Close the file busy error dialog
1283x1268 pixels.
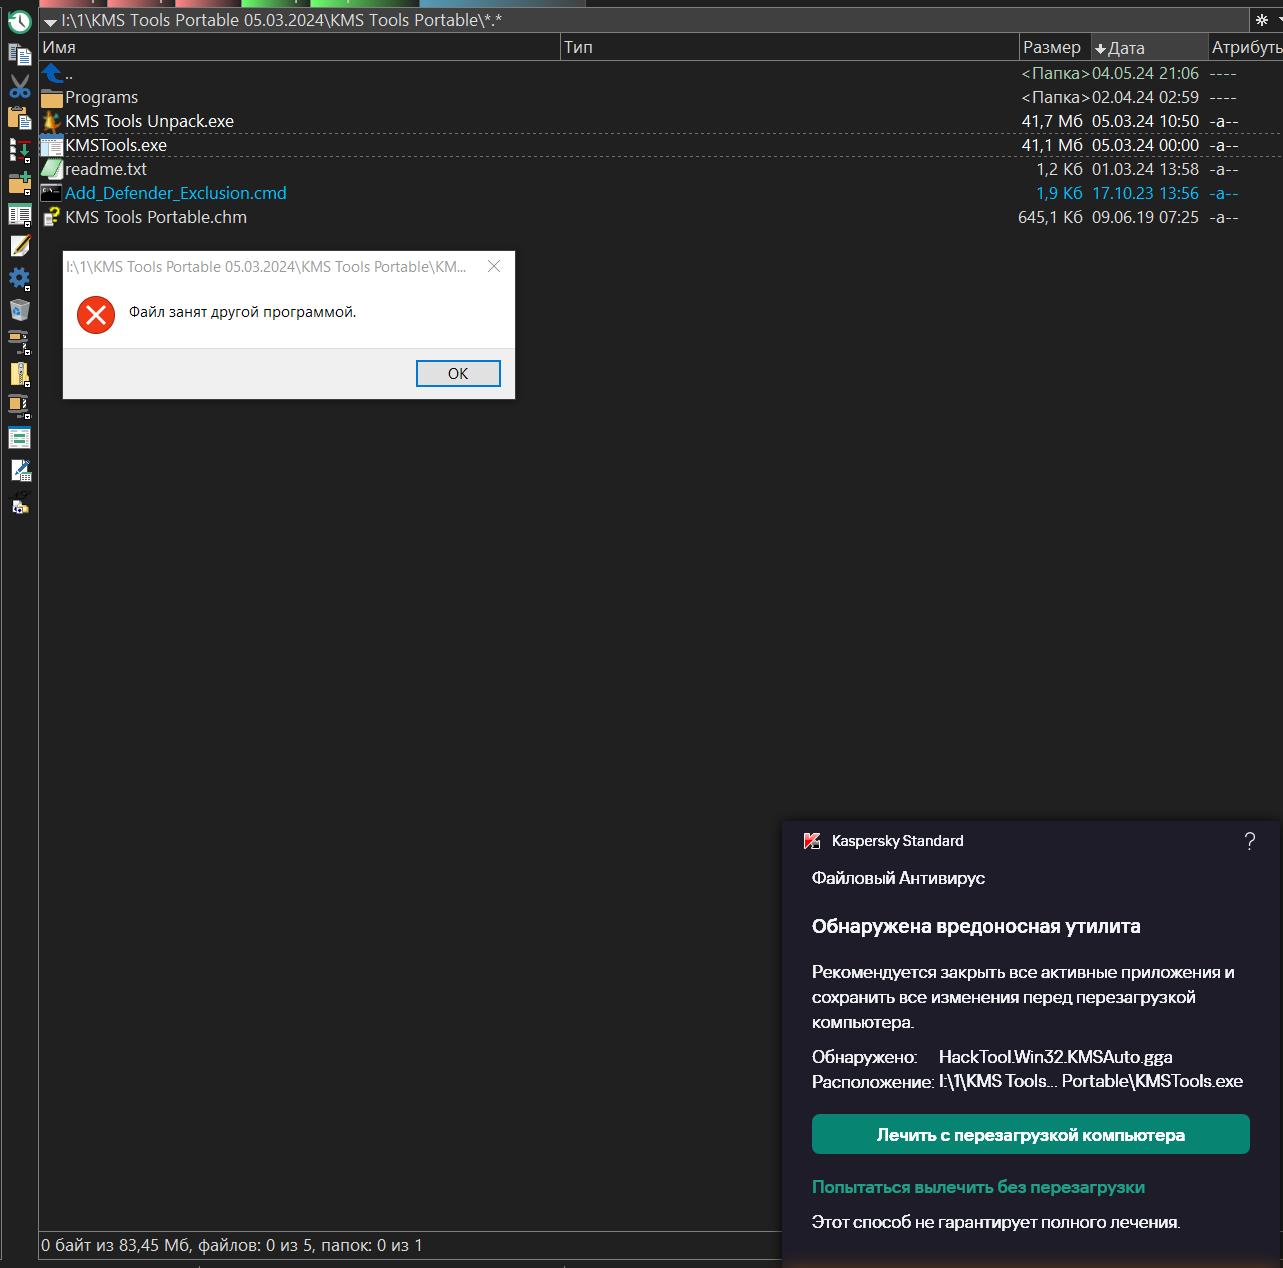494,266
